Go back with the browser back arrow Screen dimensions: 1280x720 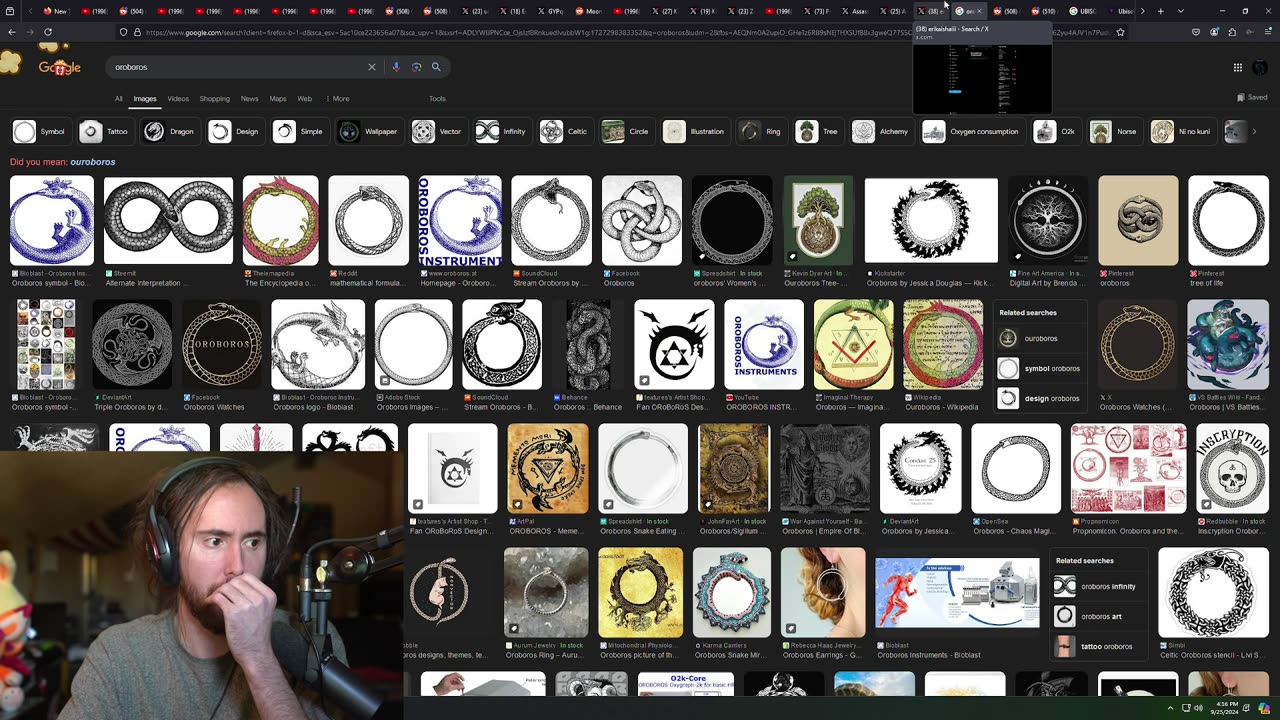pos(11,32)
